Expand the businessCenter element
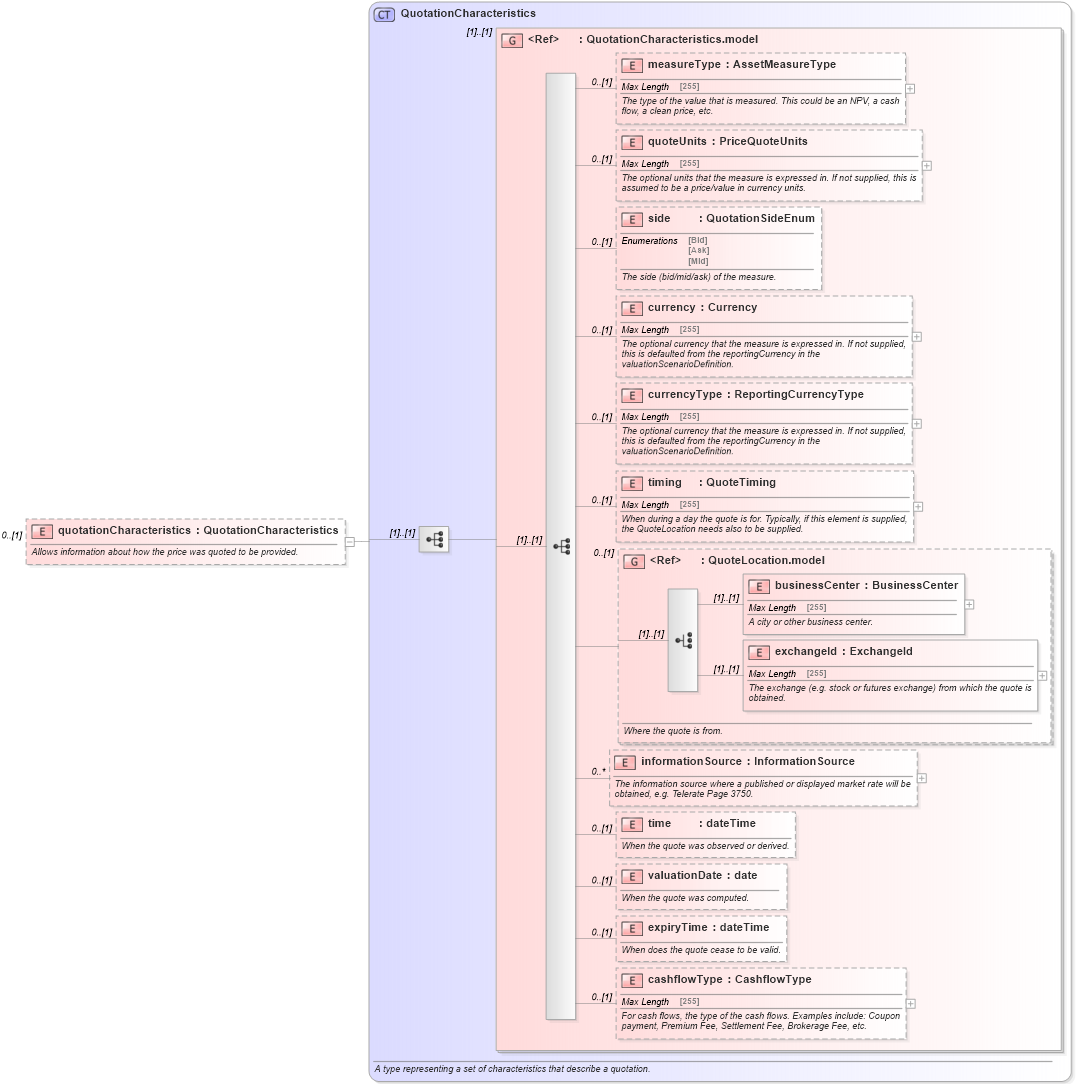1076x1084 pixels. 970,605
